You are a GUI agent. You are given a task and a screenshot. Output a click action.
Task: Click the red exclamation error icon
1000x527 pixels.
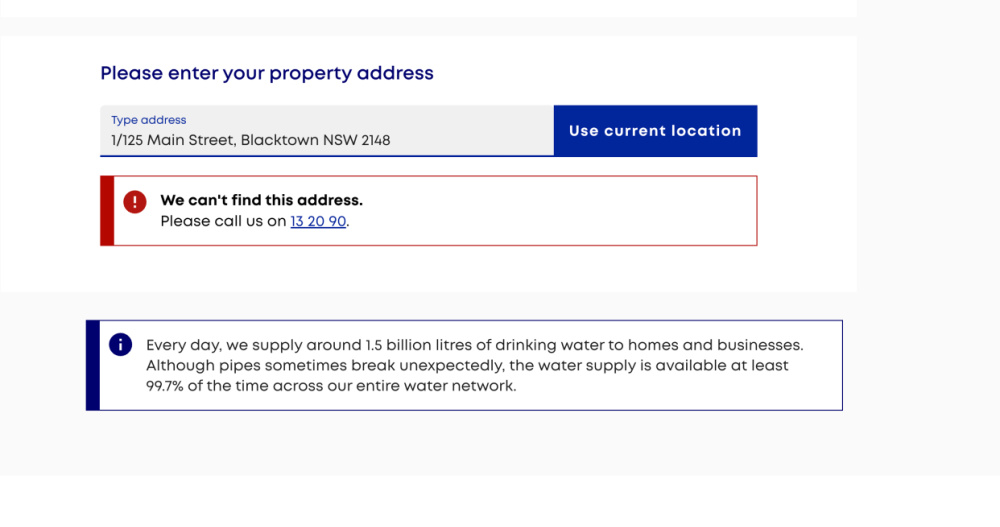[135, 202]
